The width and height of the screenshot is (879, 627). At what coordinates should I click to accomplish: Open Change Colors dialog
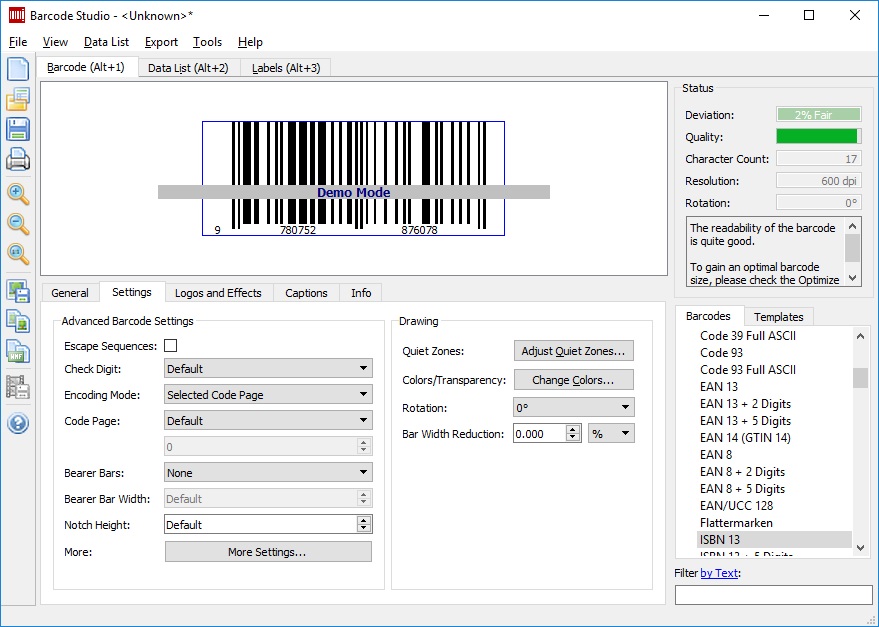click(573, 379)
